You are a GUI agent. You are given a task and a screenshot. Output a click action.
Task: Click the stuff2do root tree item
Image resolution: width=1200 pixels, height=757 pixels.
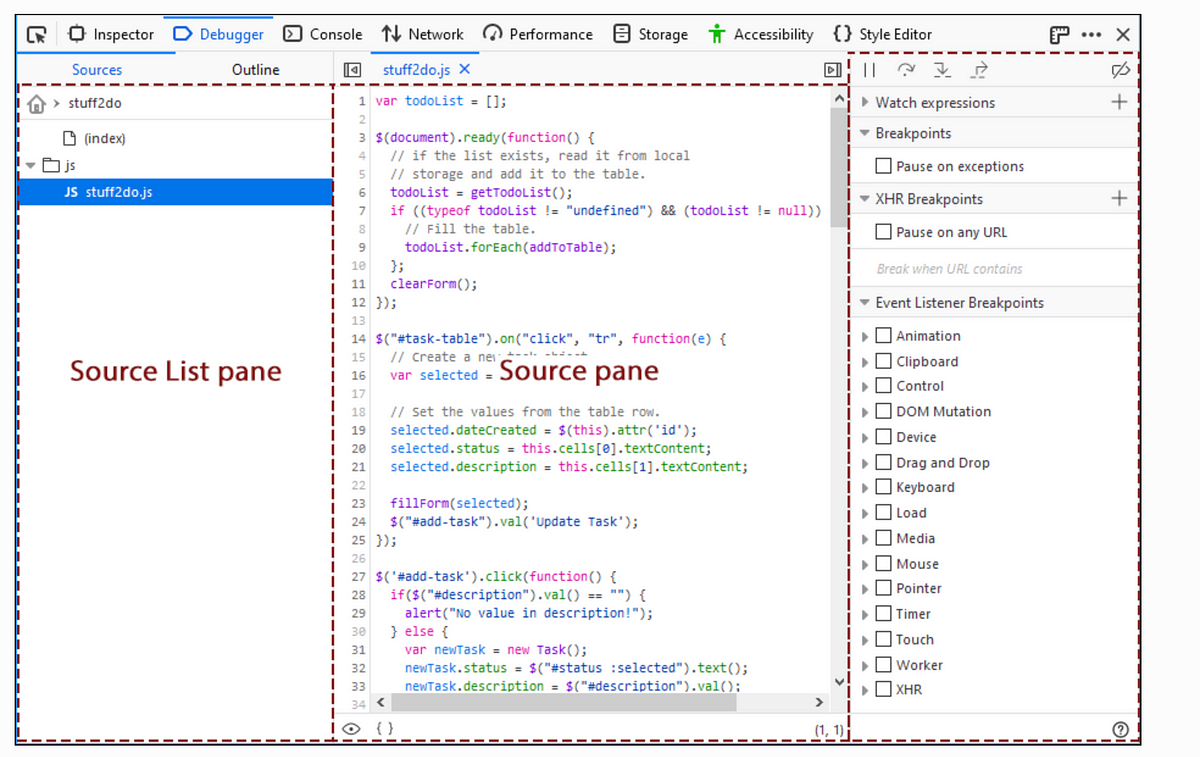click(x=95, y=103)
